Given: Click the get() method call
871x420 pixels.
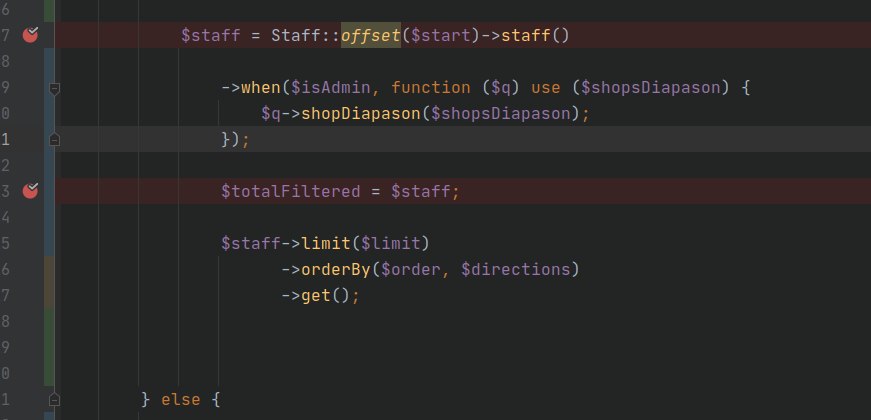Looking at the screenshot, I should (326, 295).
